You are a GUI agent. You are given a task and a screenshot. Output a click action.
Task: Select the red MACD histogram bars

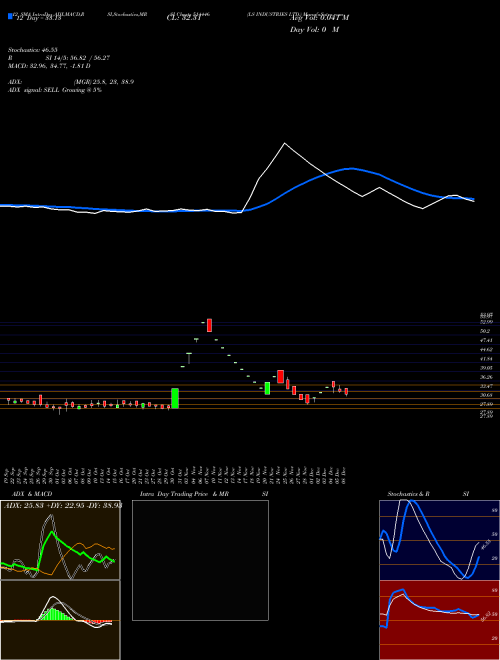click(98, 622)
